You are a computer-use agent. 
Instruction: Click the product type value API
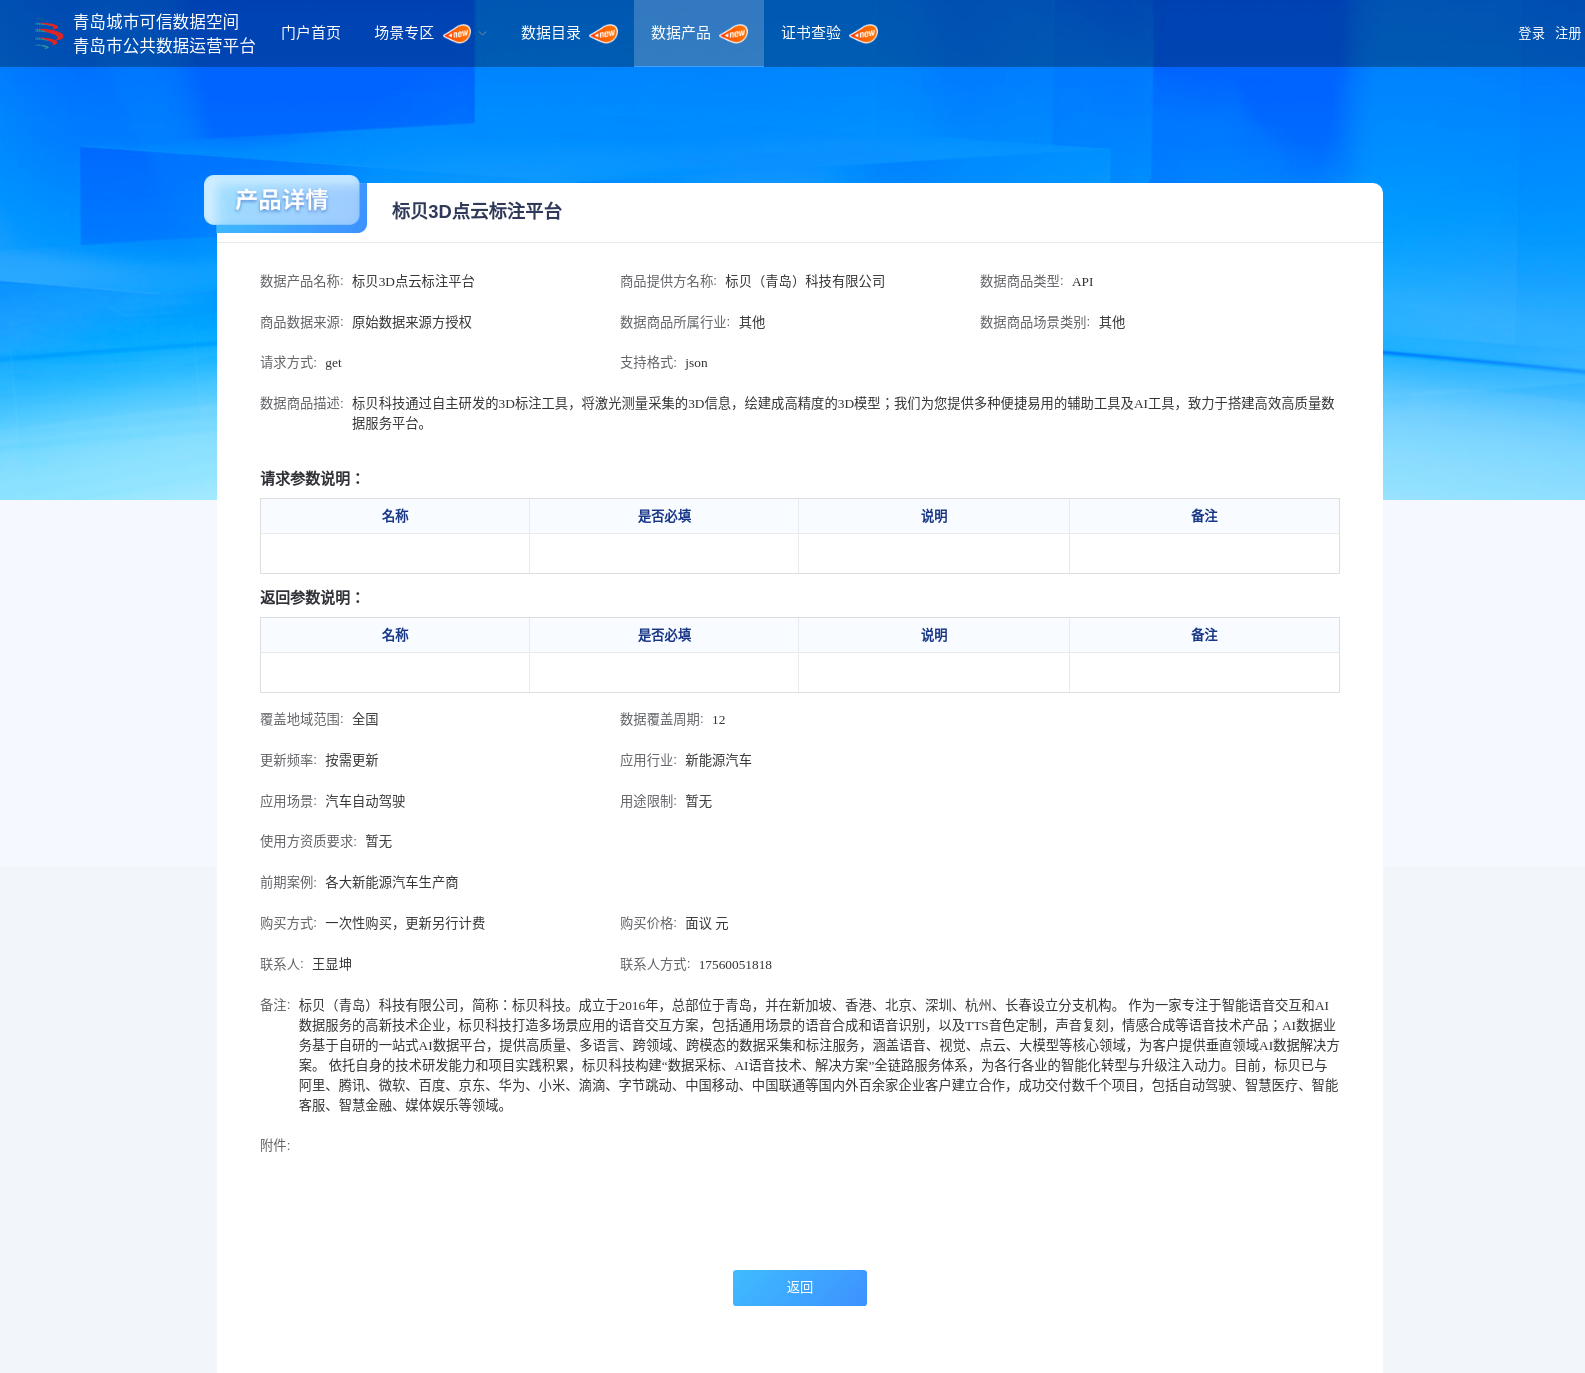tap(1082, 282)
